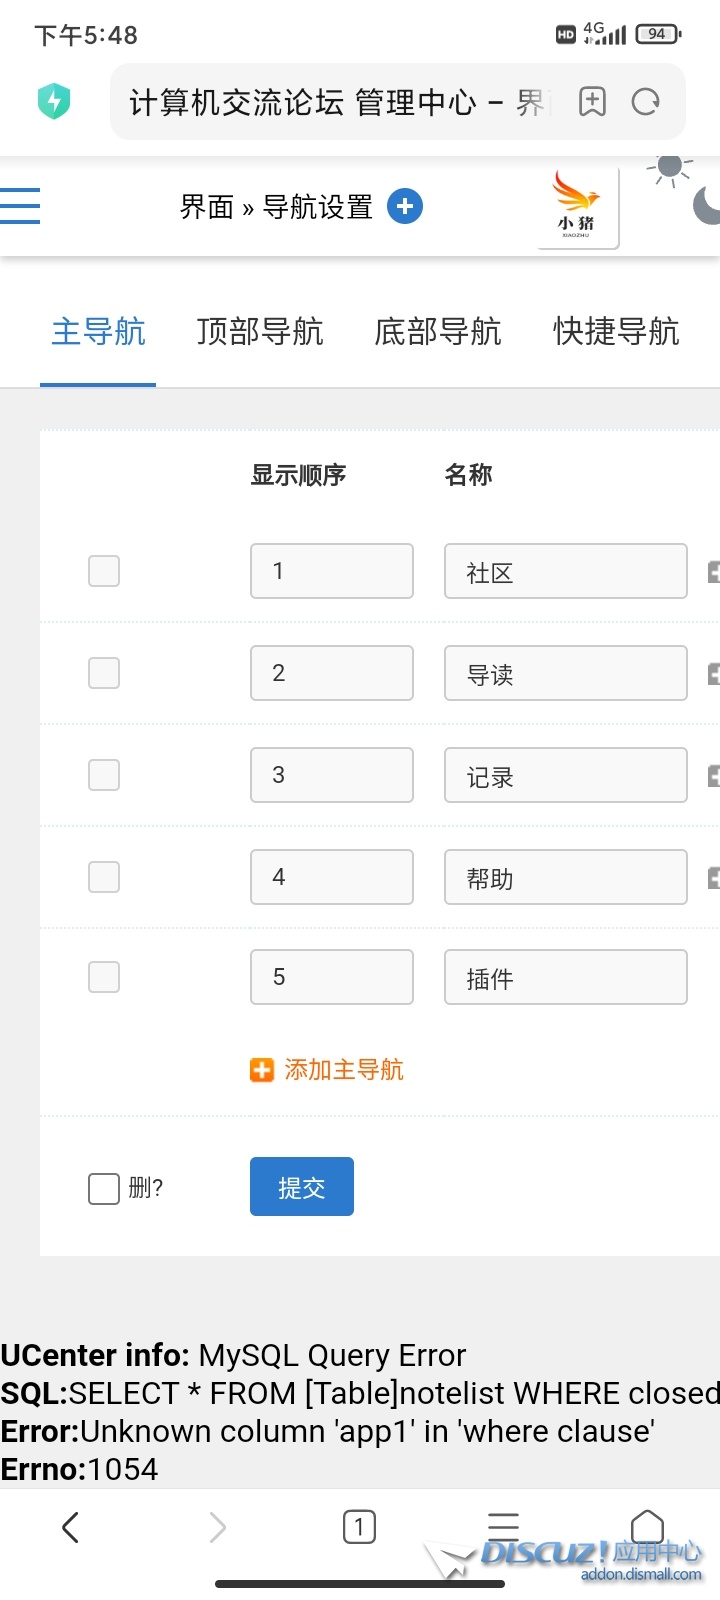Tap the 小猪 logo image

(x=577, y=205)
